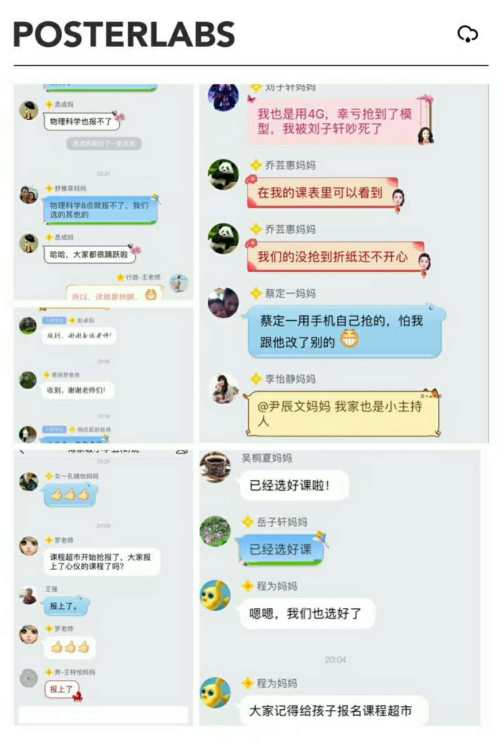Open the blue bubble 蔡定一用手机自己抢的
The image size is (500, 742).
(344, 331)
